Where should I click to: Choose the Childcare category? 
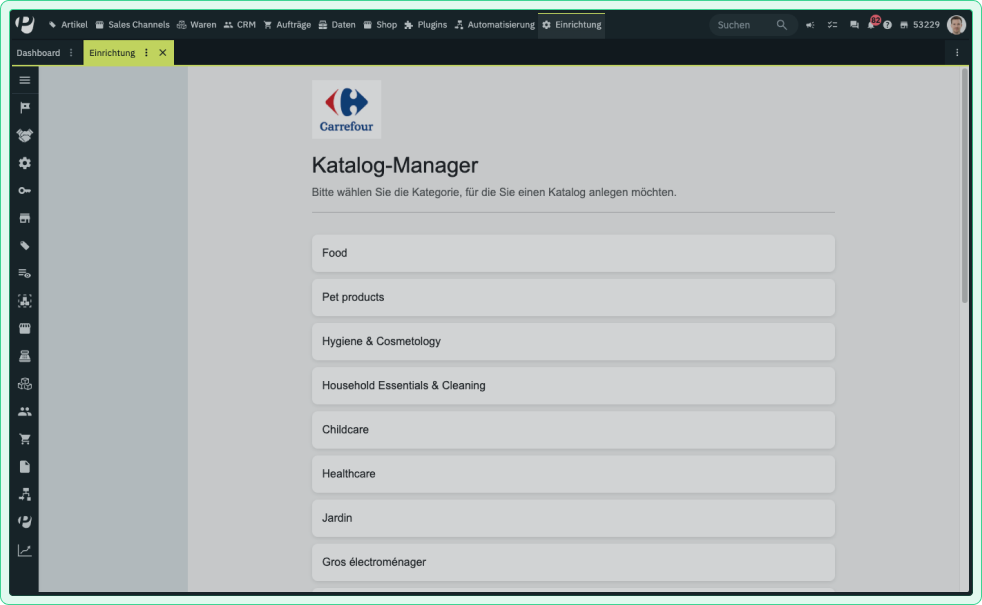[x=573, y=430]
